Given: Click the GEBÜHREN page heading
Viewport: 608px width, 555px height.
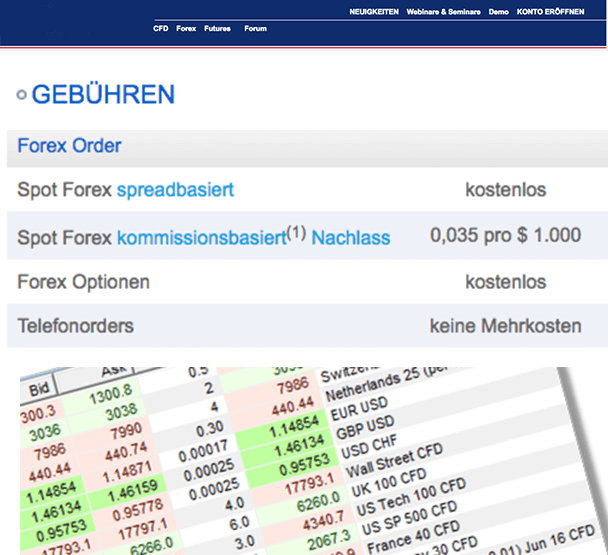Looking at the screenshot, I should click(x=103, y=94).
